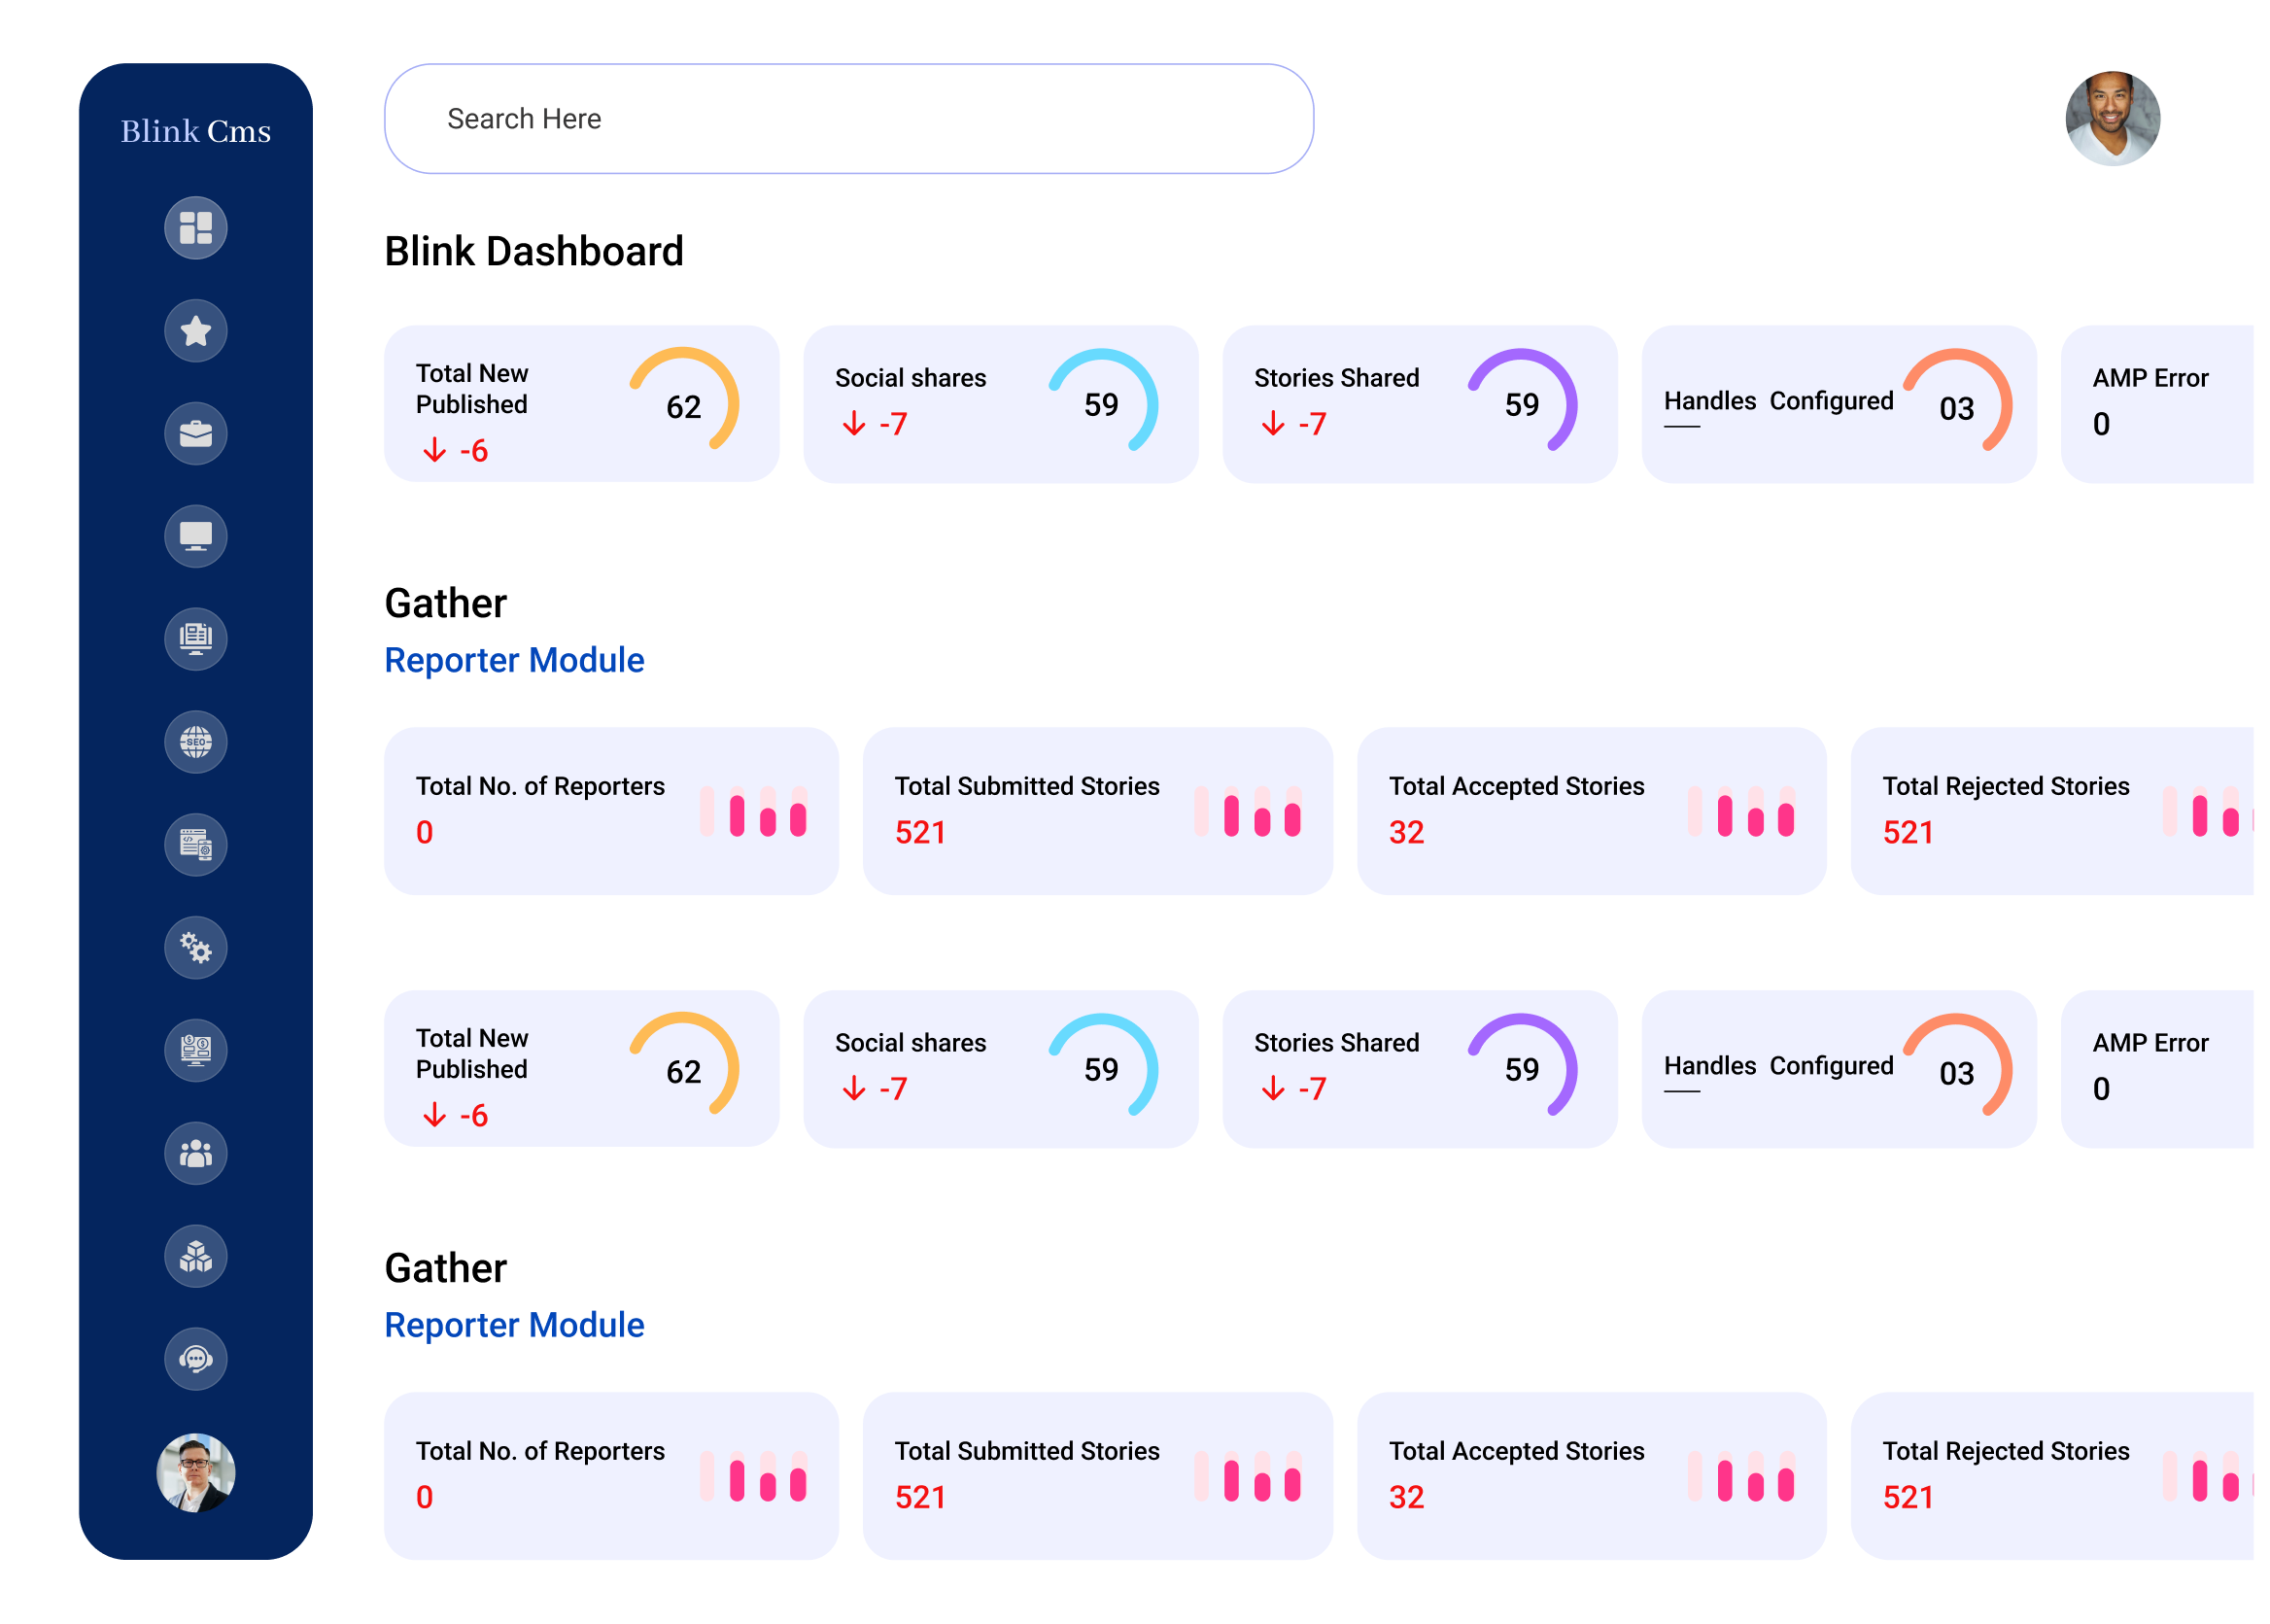
Task: Click the star favorites icon in sidebar
Action: [196, 331]
